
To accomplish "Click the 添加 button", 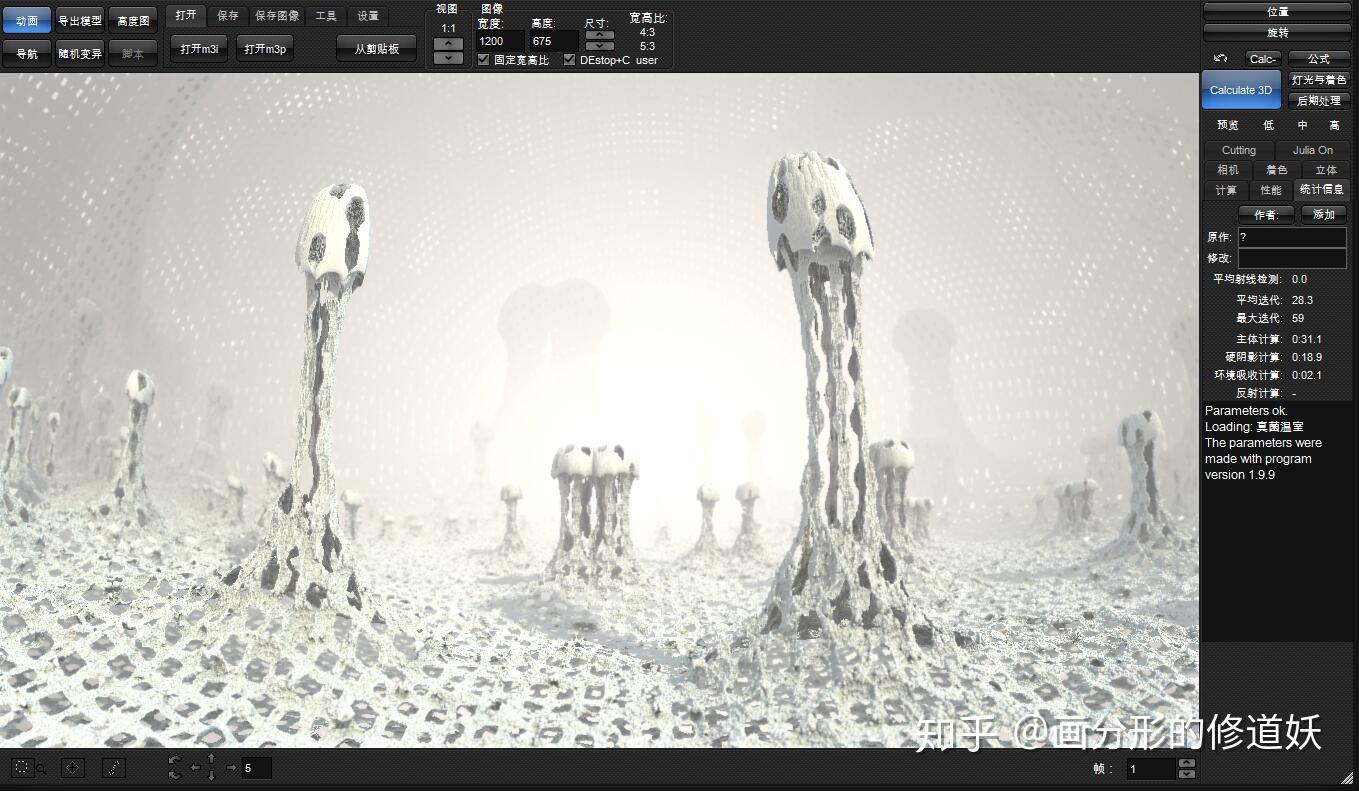I will (1324, 215).
